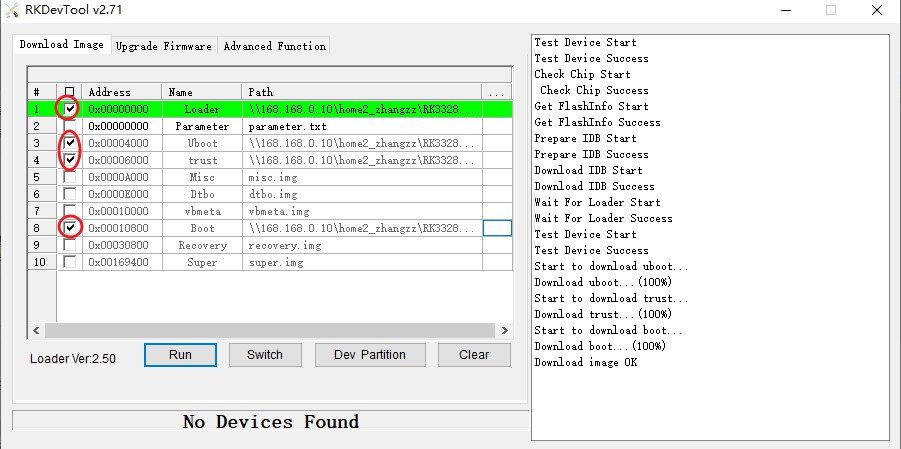Screen dimensions: 901x449
Task: Select the Boot name cell
Action: tap(202, 228)
